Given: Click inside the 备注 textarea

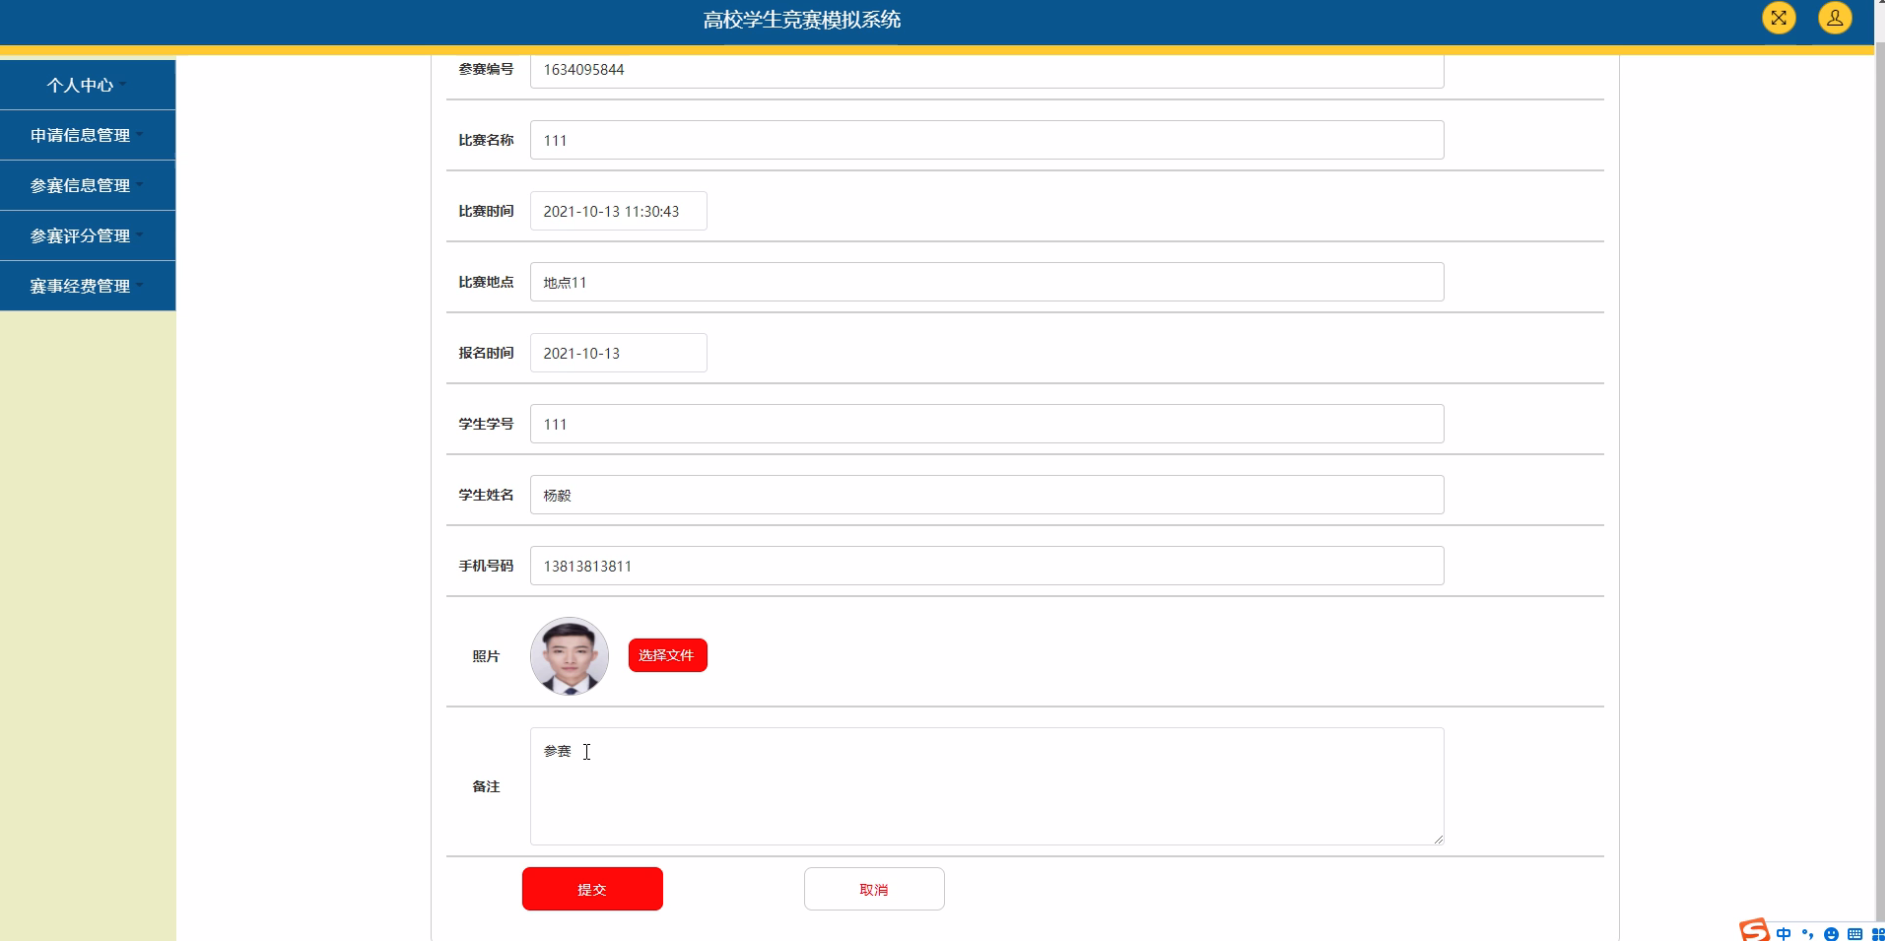Looking at the screenshot, I should (x=987, y=786).
